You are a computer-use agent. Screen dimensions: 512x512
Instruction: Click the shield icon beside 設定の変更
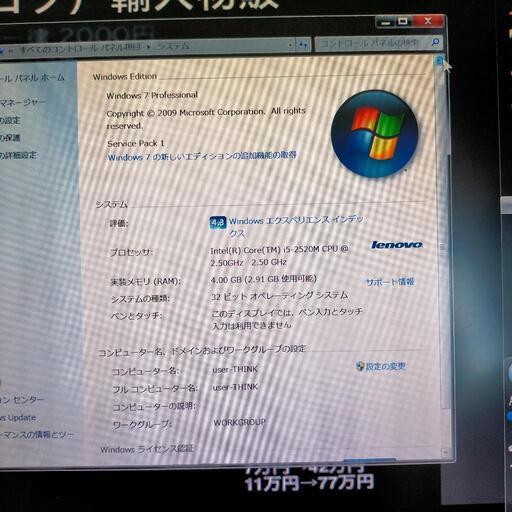pyautogui.click(x=360, y=366)
